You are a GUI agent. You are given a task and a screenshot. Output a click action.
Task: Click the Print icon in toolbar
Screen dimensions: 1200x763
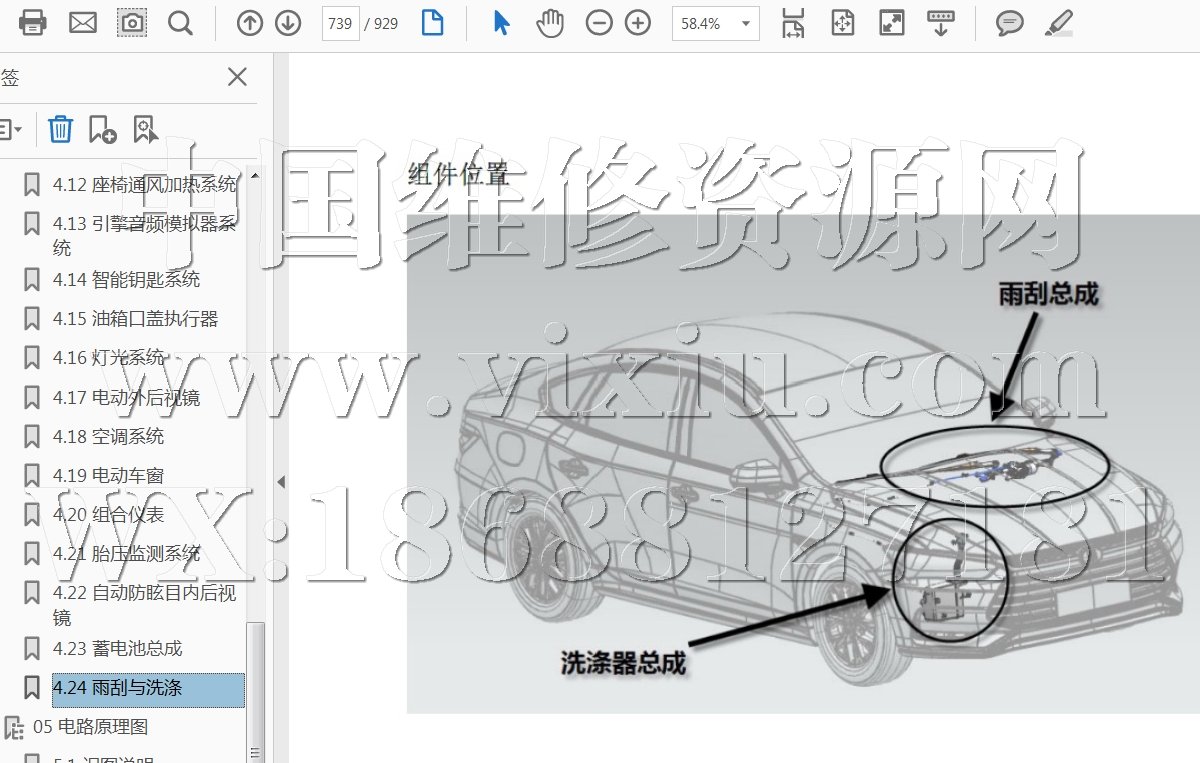[33, 23]
